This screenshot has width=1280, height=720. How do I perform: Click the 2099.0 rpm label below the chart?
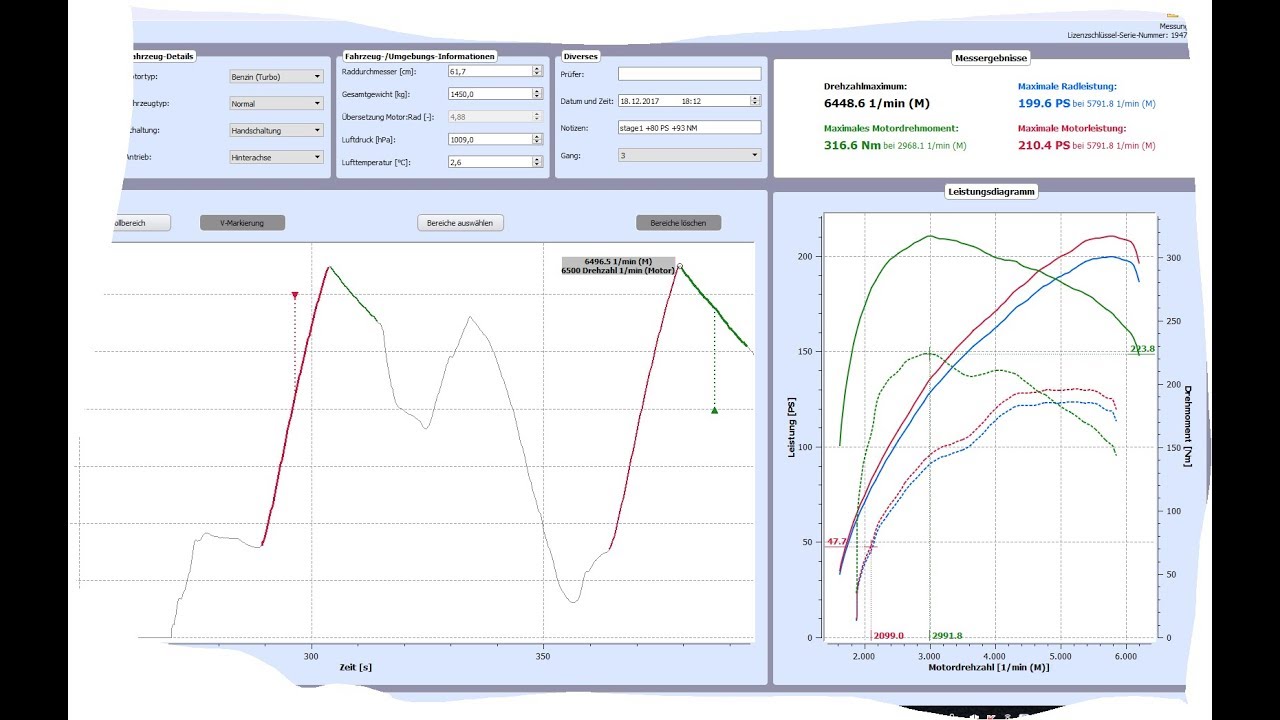(x=888, y=635)
